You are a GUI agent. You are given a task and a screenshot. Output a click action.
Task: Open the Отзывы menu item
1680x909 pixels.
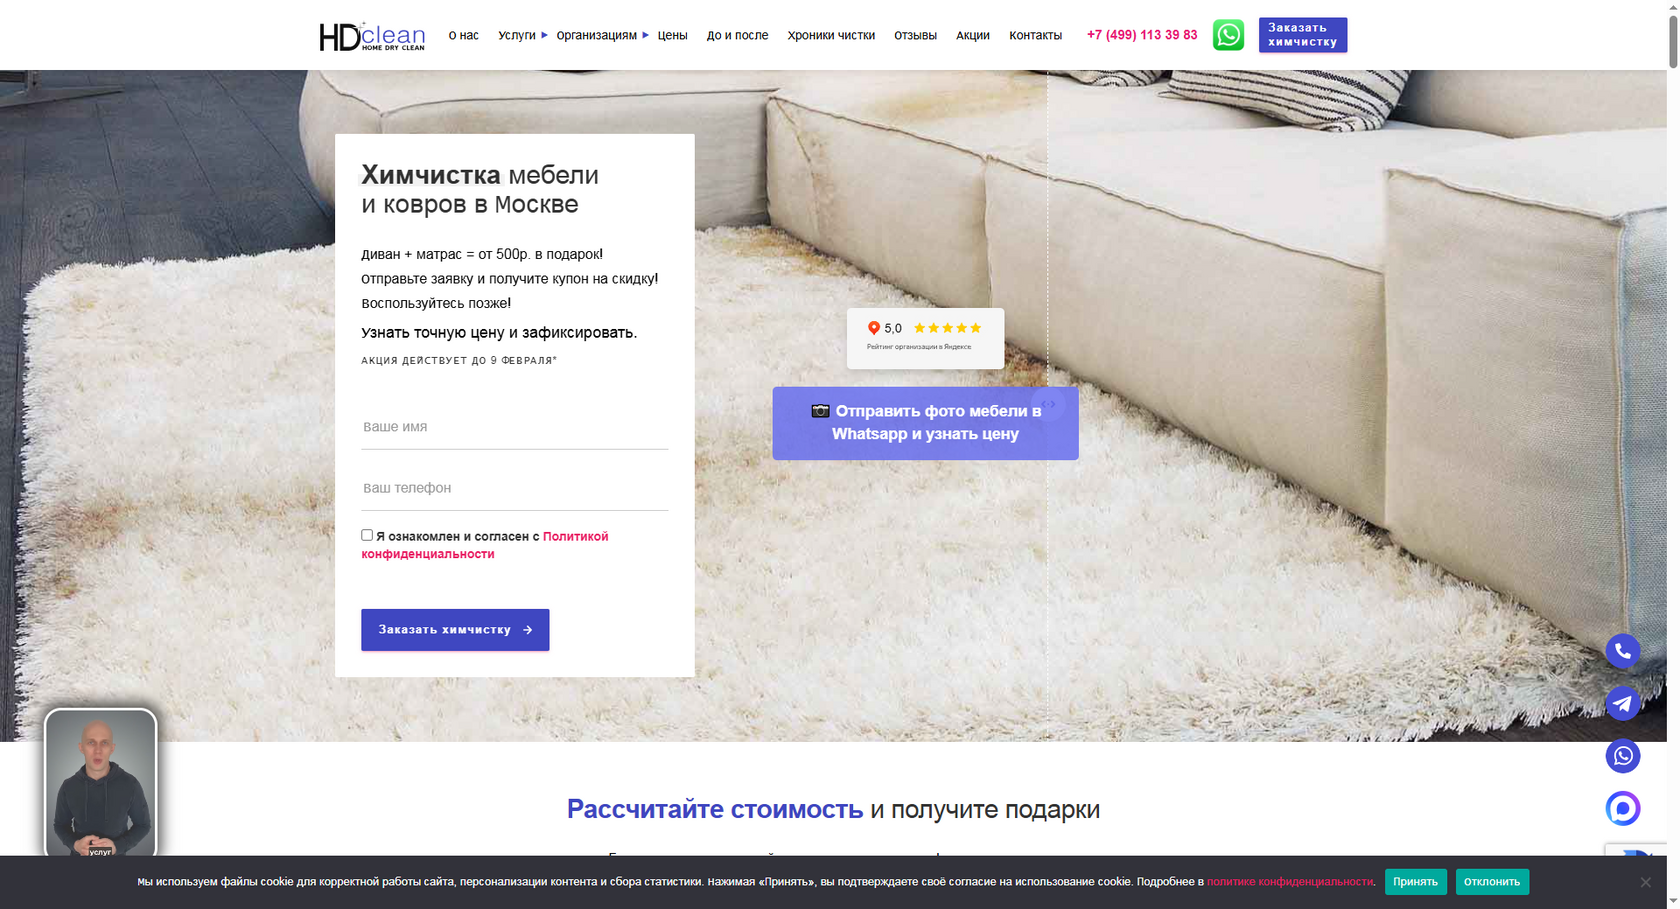[x=914, y=35]
